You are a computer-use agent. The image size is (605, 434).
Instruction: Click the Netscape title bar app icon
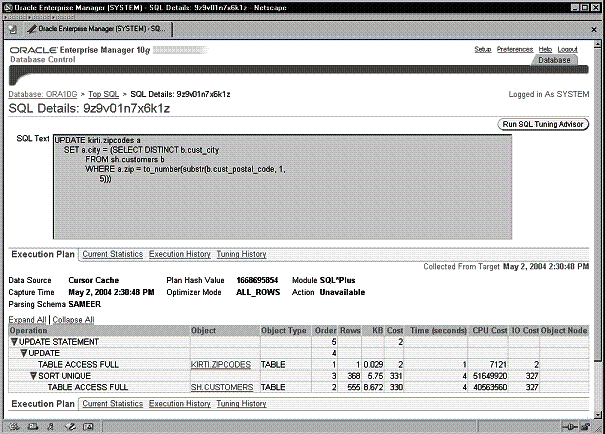coord(7,7)
